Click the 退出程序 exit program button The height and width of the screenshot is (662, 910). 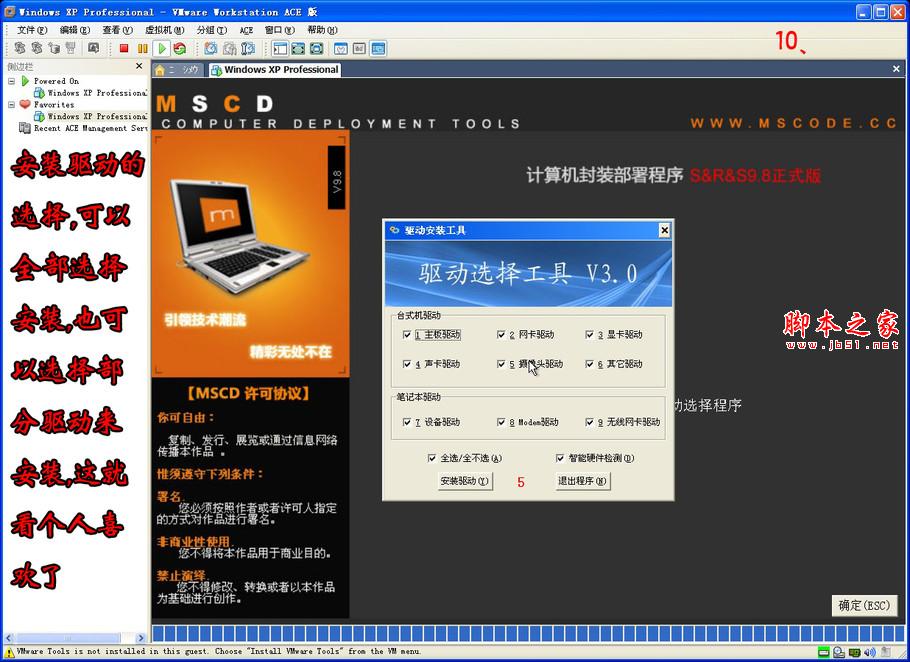pos(583,481)
